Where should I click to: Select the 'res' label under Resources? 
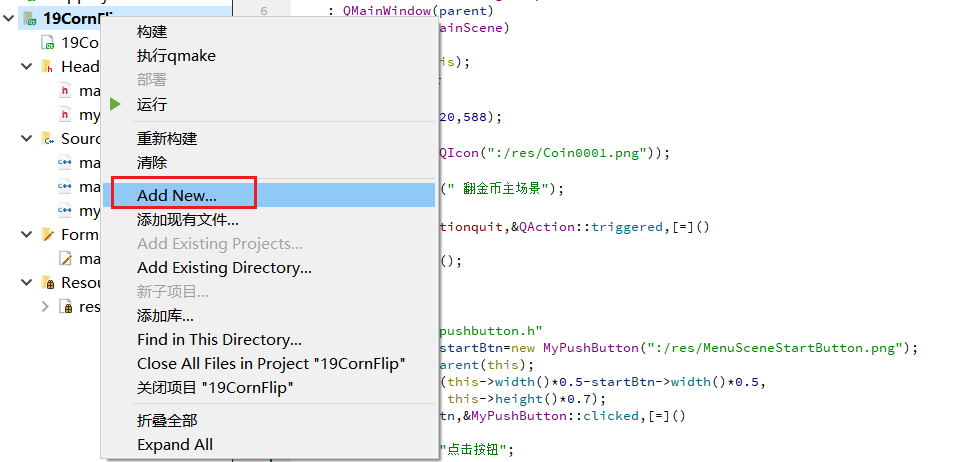tap(89, 307)
